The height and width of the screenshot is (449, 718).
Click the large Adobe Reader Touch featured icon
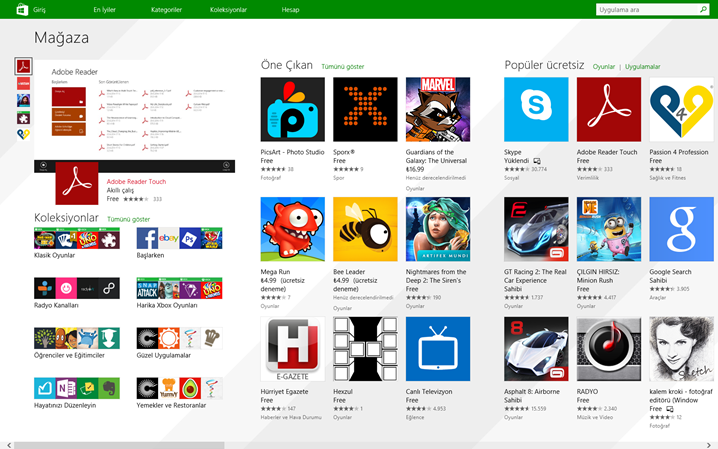click(x=77, y=183)
